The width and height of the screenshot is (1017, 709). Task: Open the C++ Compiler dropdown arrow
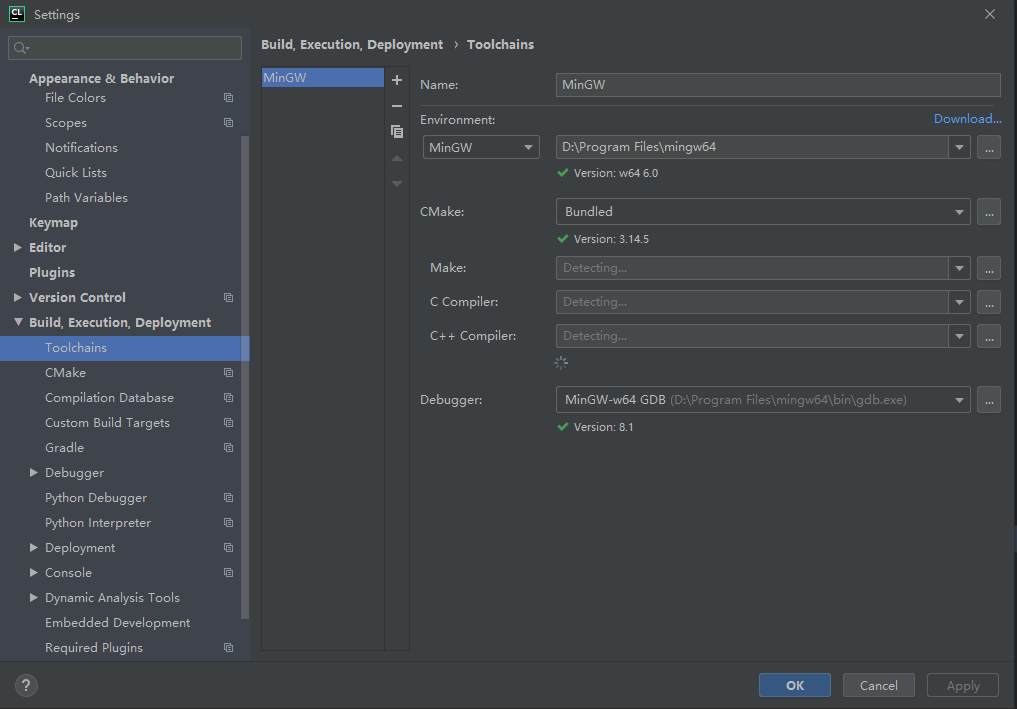959,336
